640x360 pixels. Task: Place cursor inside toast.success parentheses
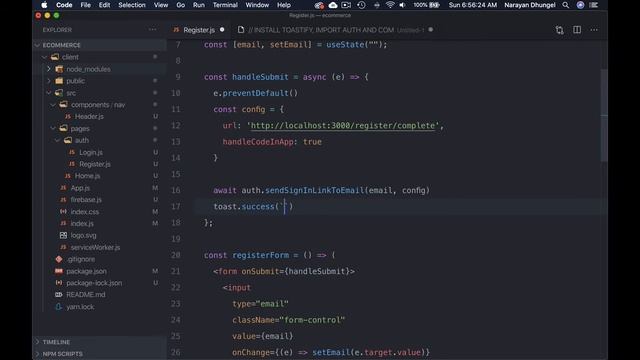point(285,207)
